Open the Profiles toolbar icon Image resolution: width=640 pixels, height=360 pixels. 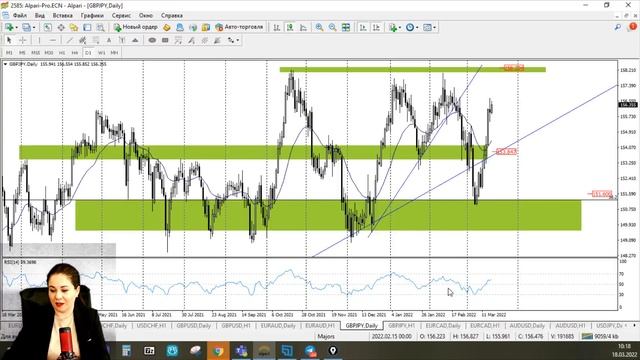coord(26,27)
